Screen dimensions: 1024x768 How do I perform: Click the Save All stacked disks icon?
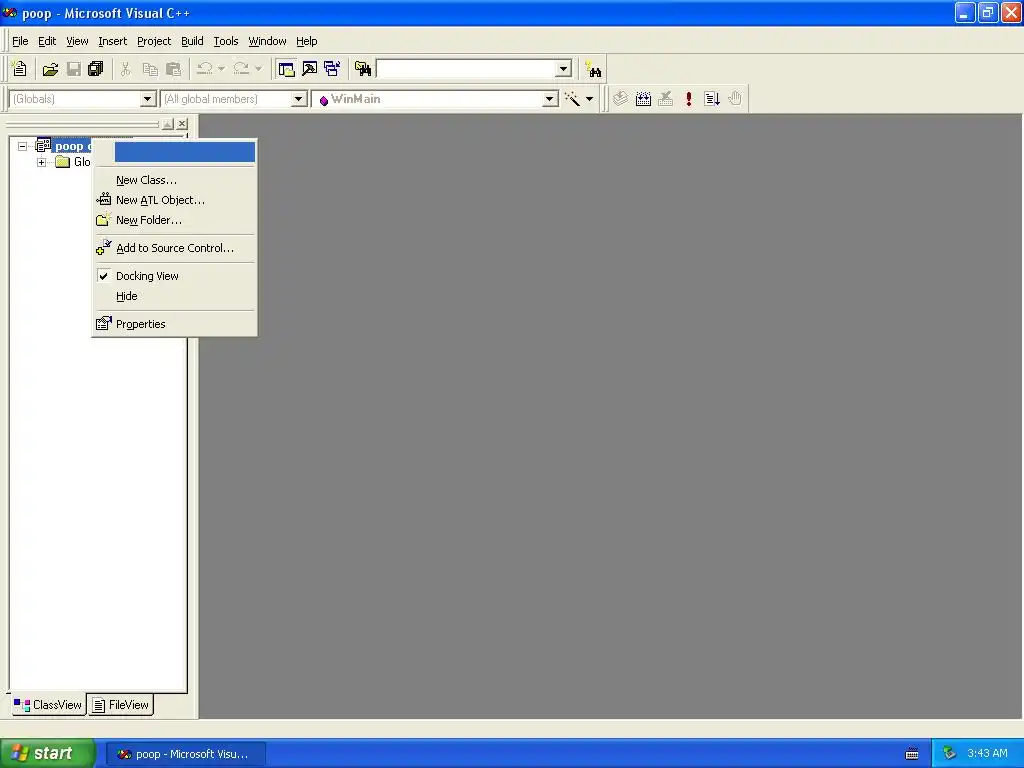(96, 69)
